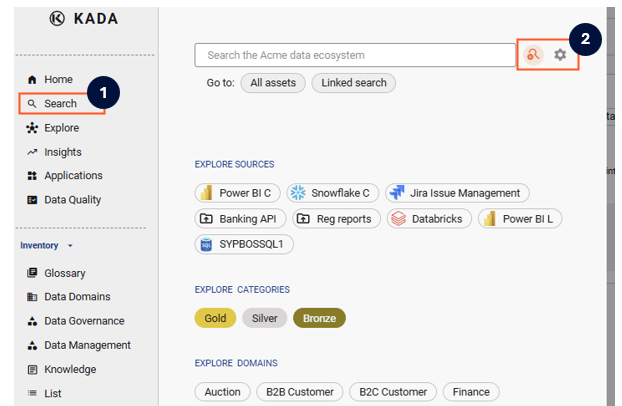Screen dimensions: 622x406
Task: Select Data Quality in sidebar
Action: pos(72,199)
